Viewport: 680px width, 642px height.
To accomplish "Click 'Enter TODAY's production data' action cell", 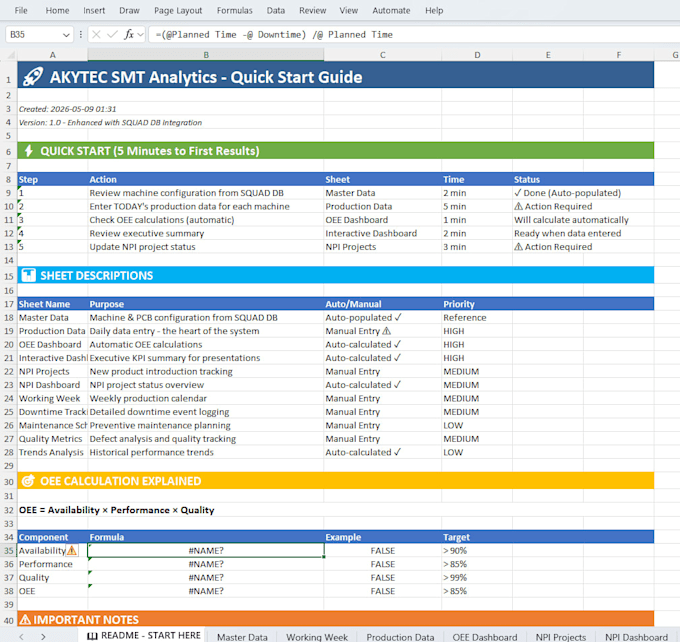I will click(206, 206).
